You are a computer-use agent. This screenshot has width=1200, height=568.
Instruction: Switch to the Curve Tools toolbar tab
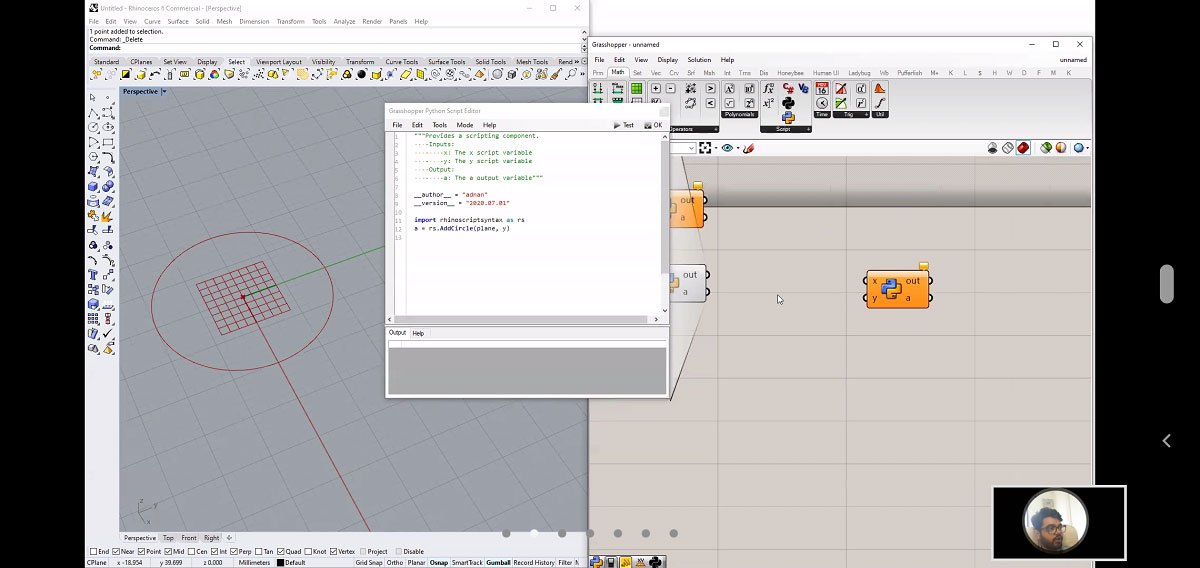point(401,62)
